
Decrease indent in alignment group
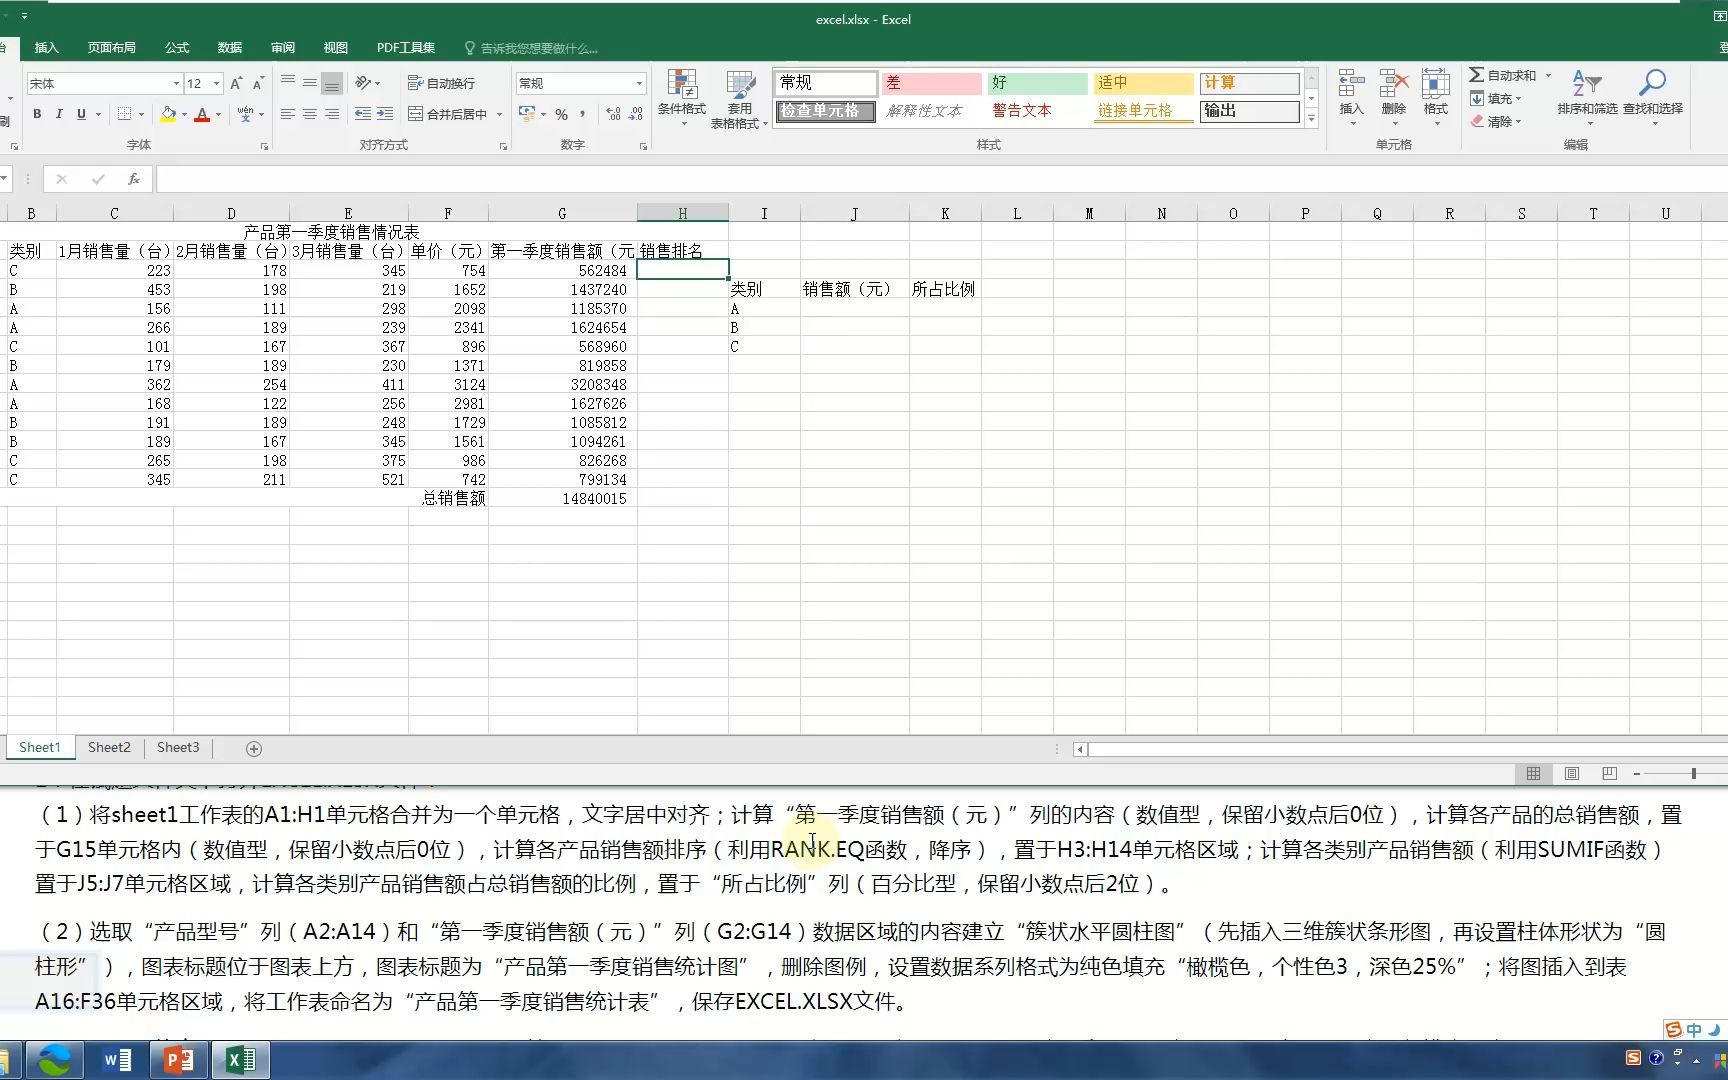[363, 114]
